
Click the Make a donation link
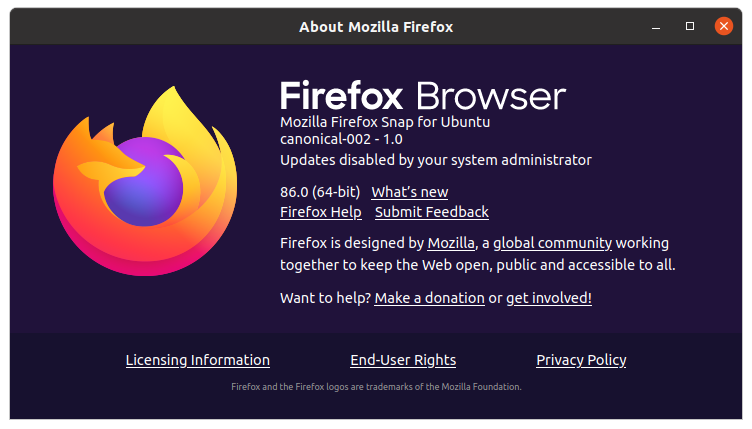[x=429, y=298]
